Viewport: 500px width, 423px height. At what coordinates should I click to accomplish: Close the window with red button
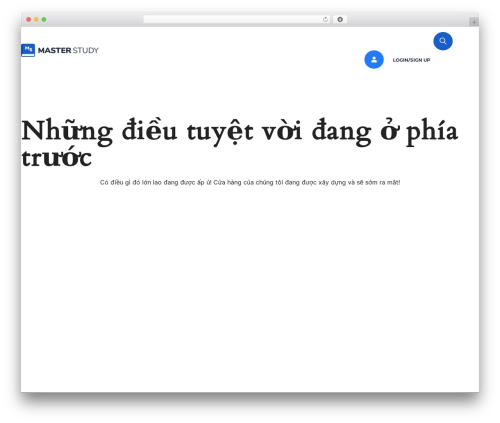[x=29, y=20]
